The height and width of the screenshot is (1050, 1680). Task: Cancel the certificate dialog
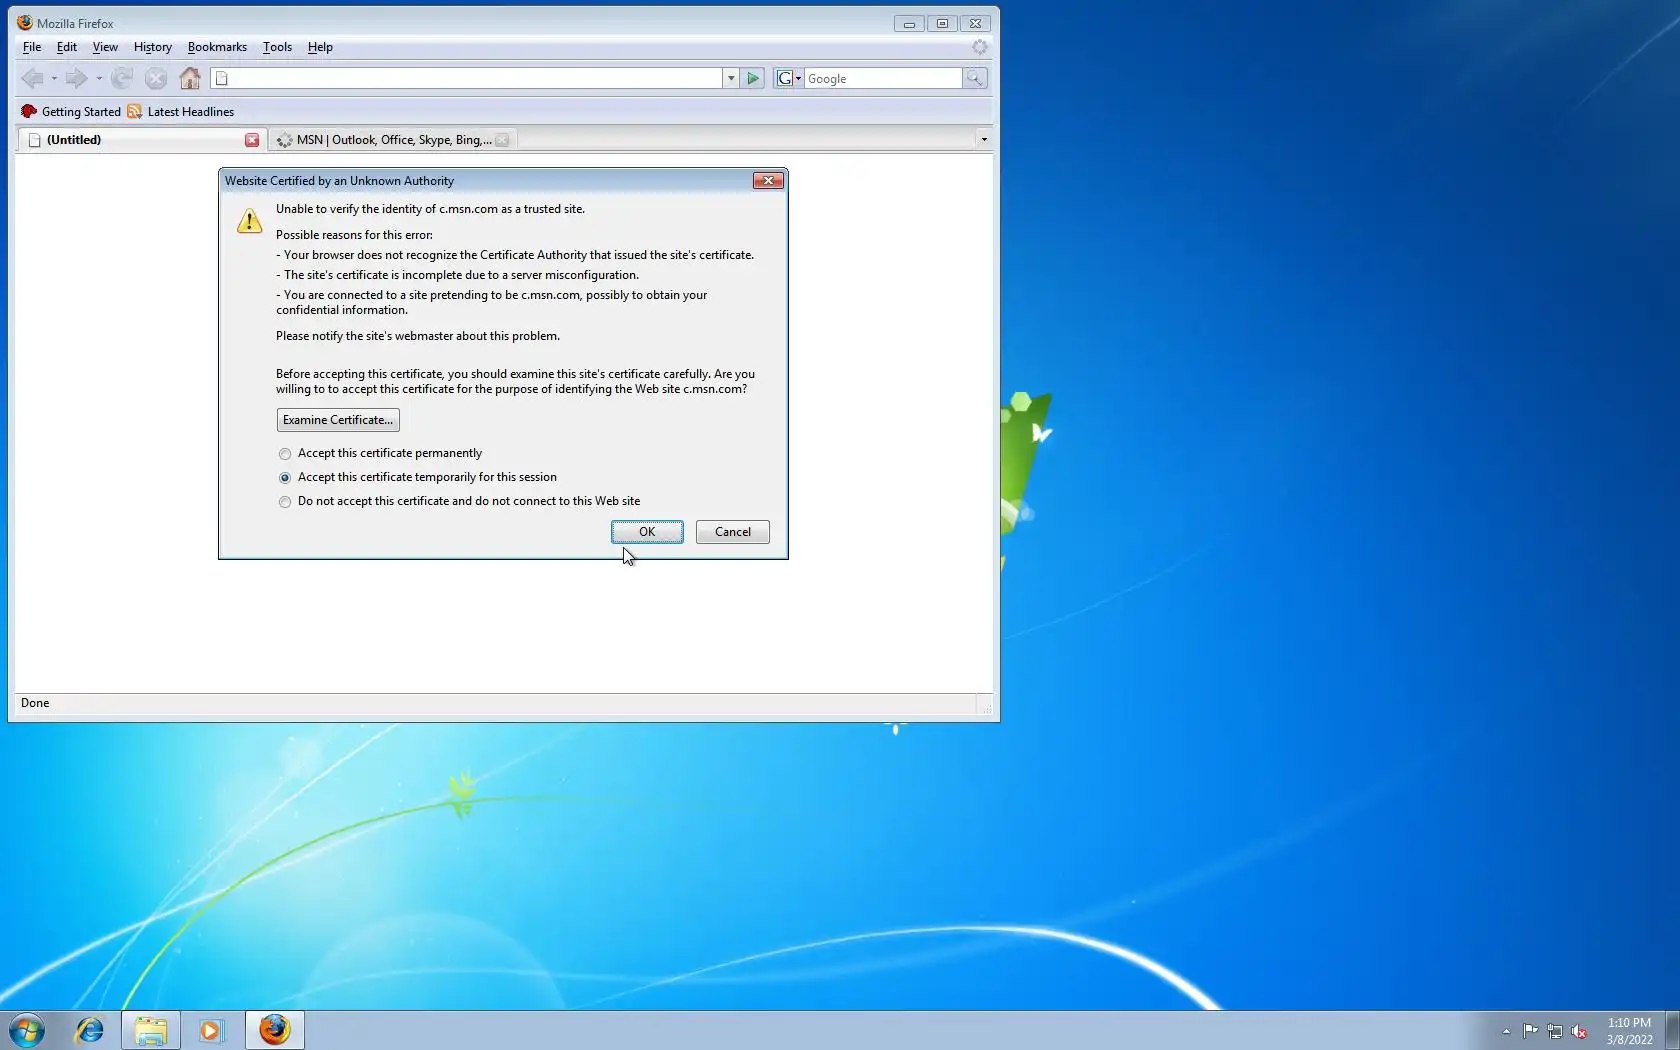[x=733, y=532]
